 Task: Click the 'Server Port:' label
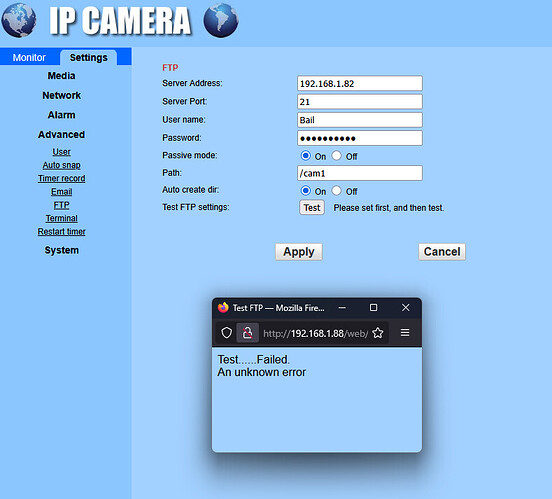point(184,101)
